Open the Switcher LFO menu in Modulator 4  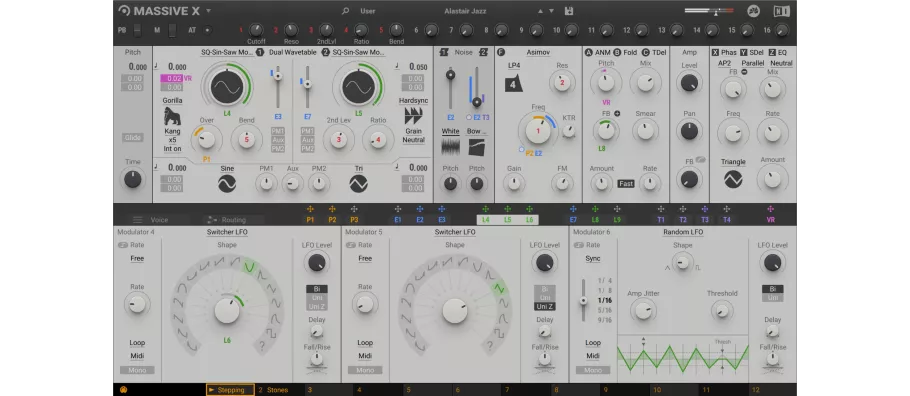point(227,232)
